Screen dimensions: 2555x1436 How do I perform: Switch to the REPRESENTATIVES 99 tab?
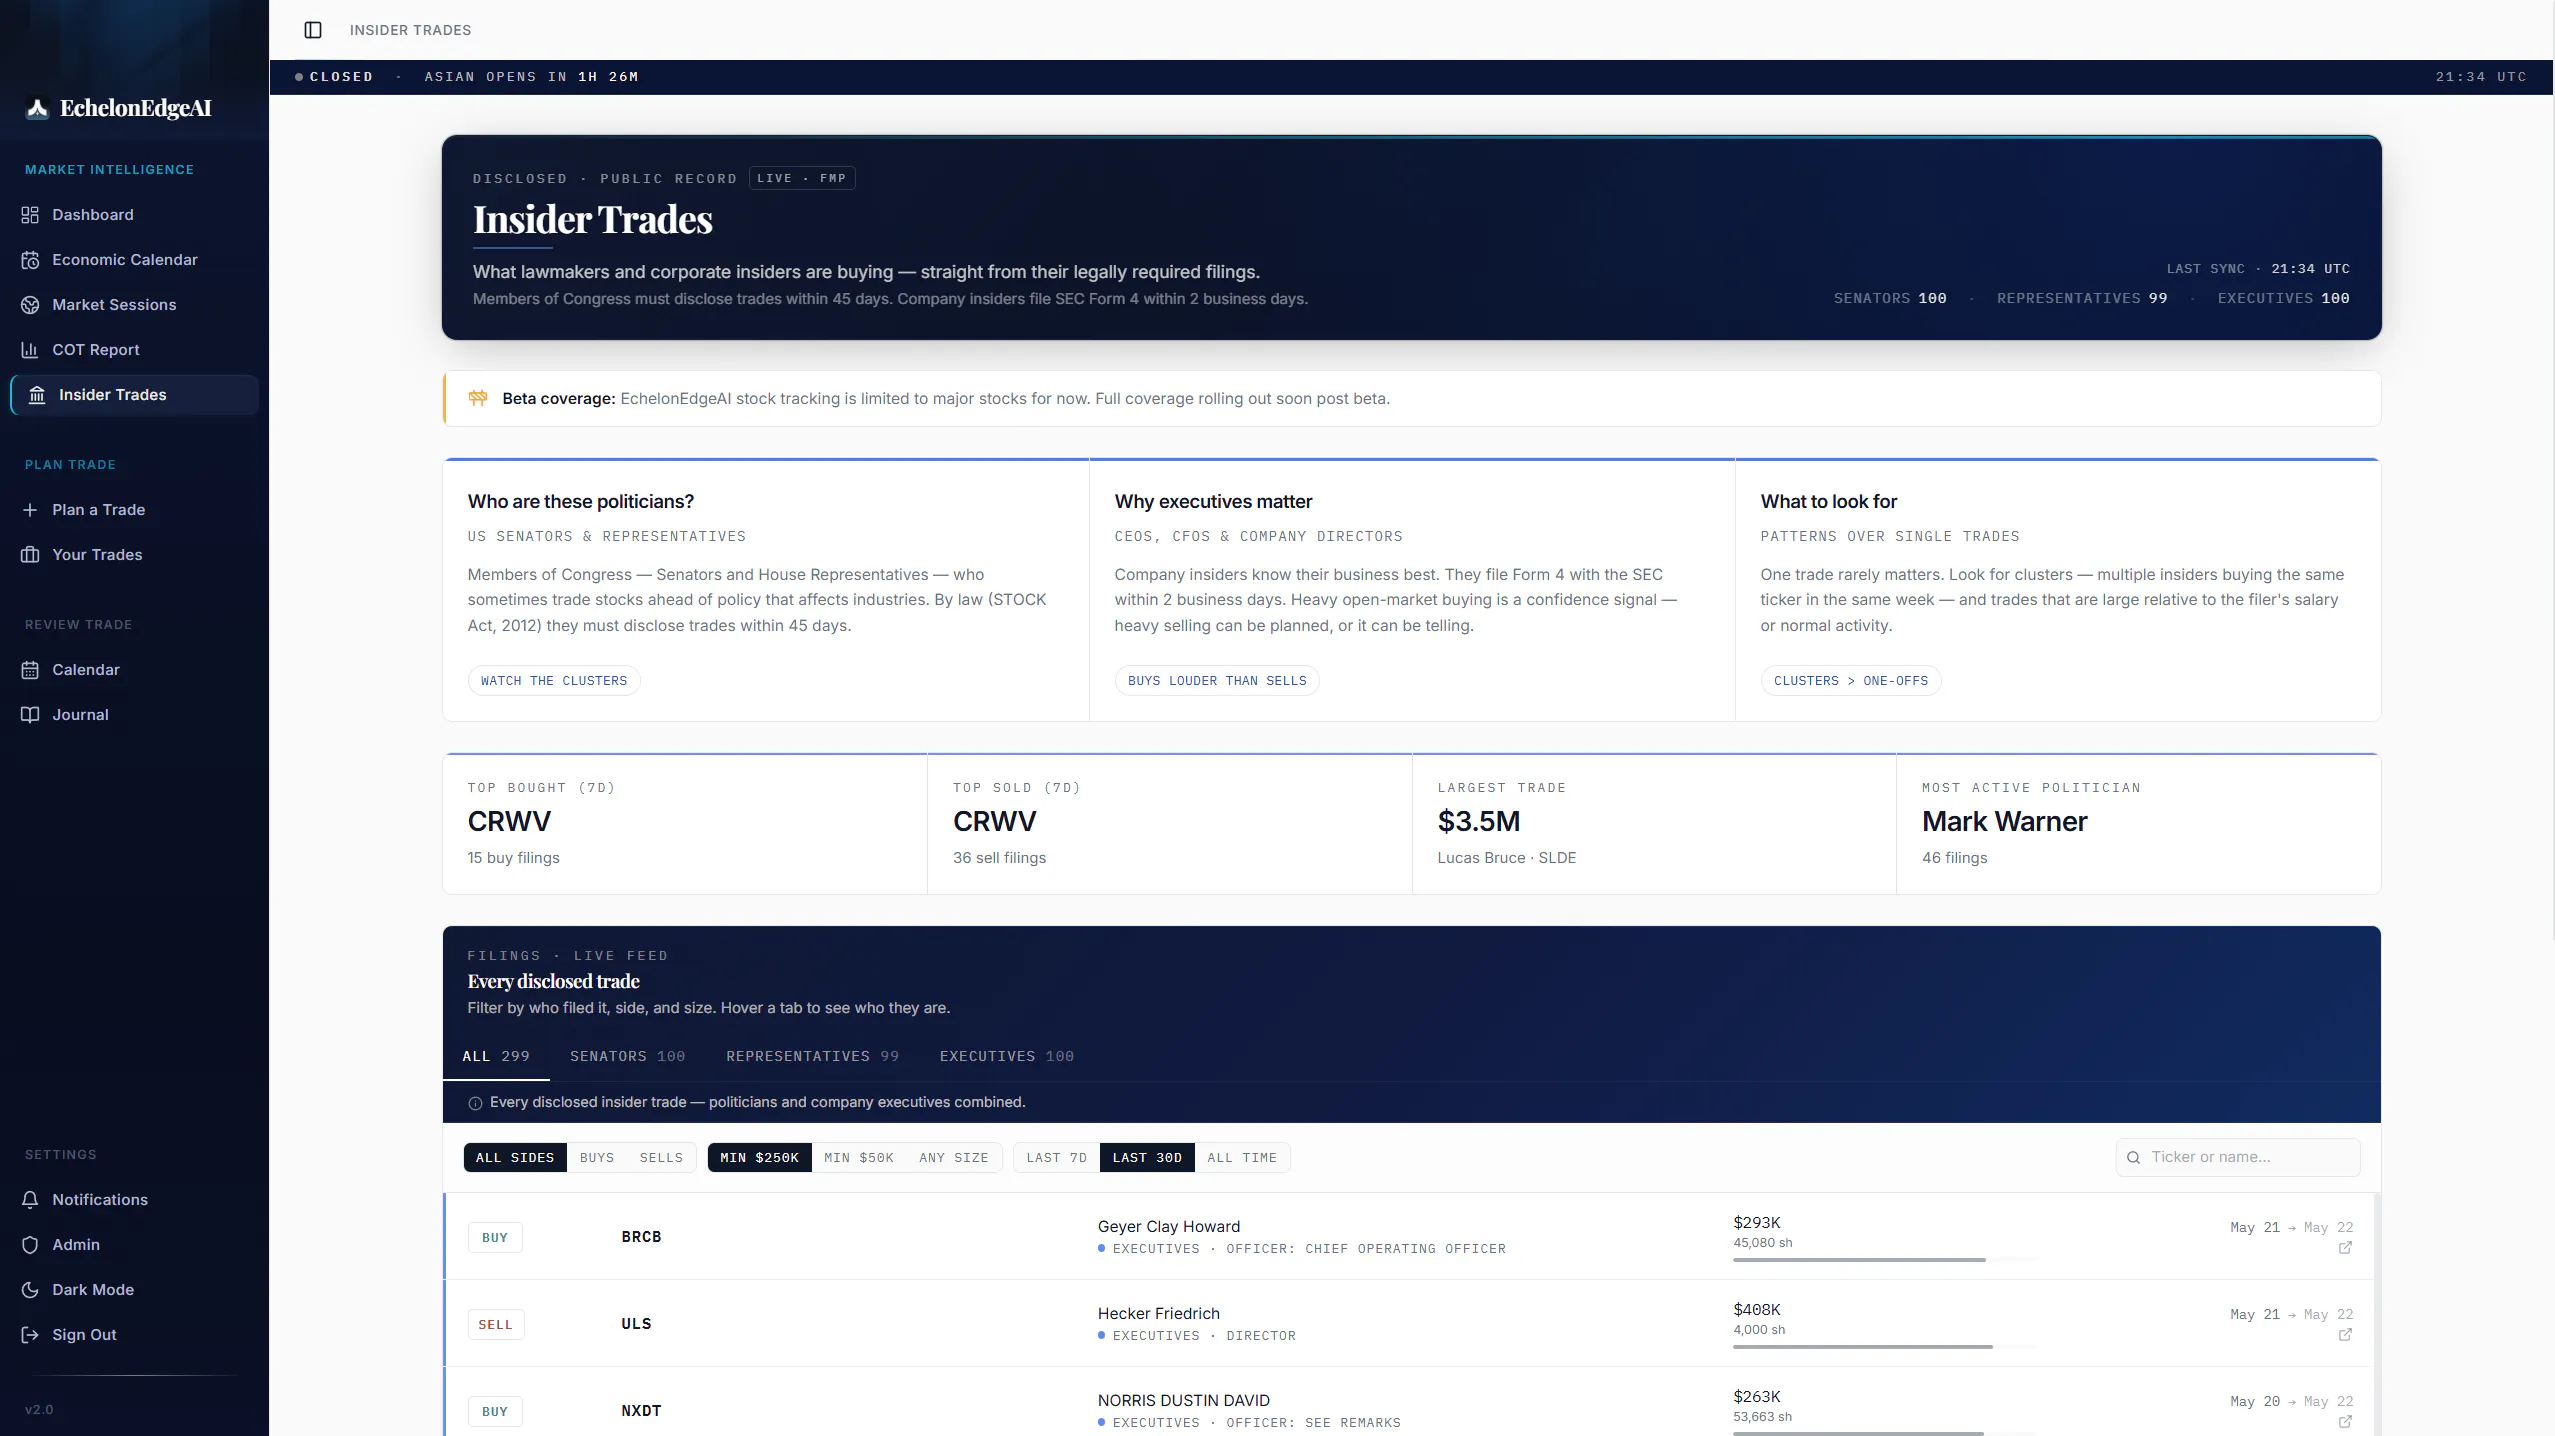coord(813,1057)
